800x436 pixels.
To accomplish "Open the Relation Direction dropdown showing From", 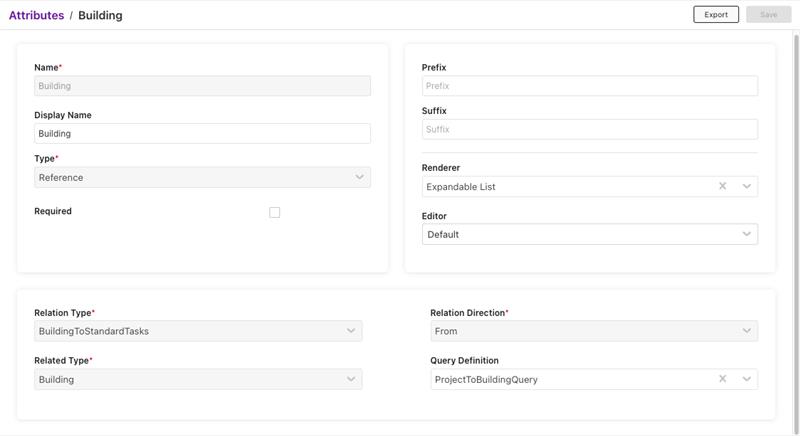I will (594, 331).
